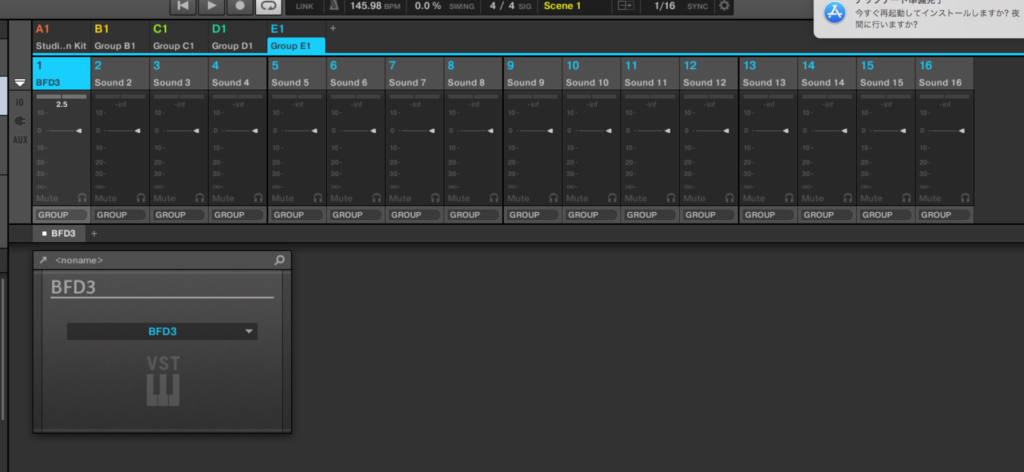
Task: Open the BFD3 plug-in dropdown menu
Action: [x=162, y=331]
